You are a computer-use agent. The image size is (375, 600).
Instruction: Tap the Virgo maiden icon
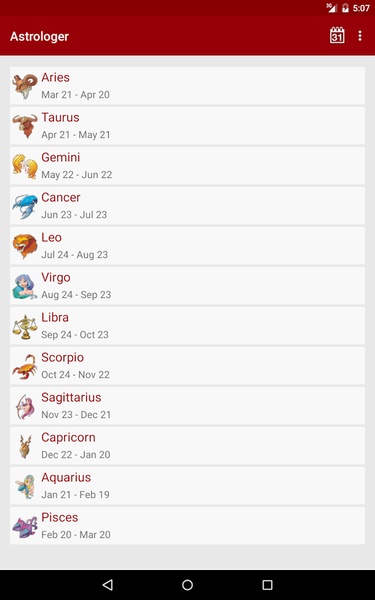pyautogui.click(x=25, y=286)
